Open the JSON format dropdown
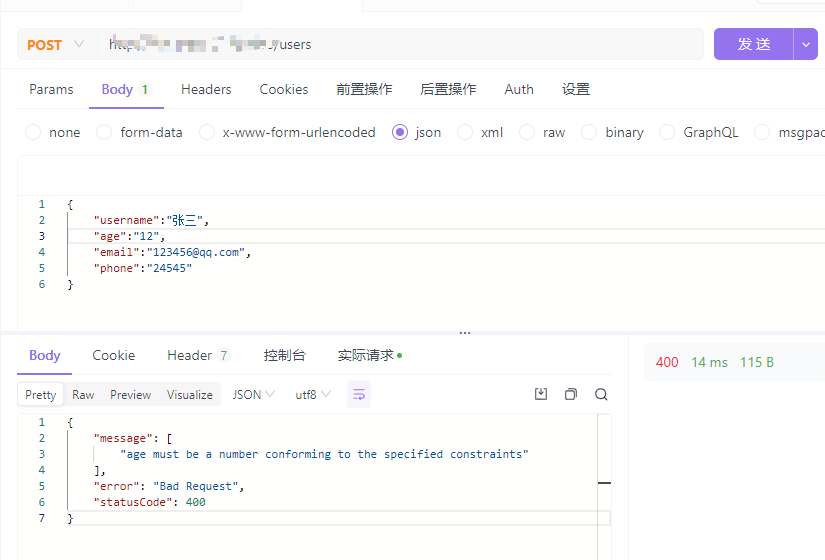Screen dimensions: 825x560 [253, 394]
